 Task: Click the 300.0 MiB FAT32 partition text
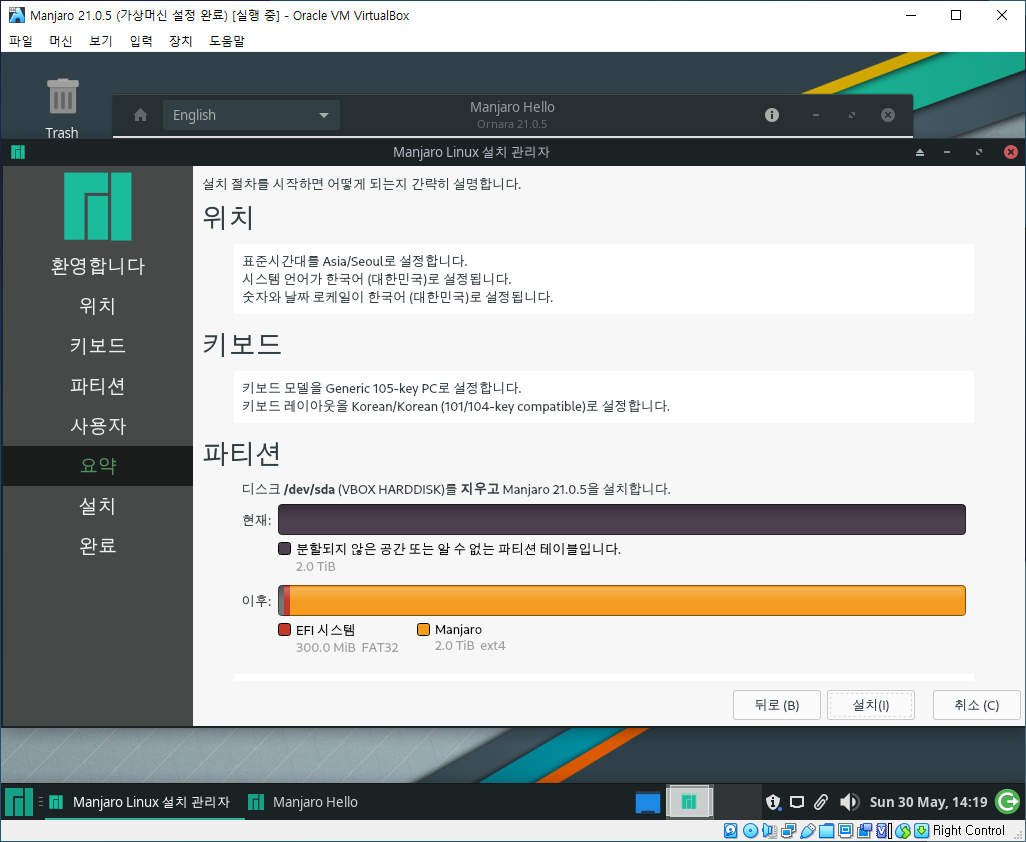point(347,648)
